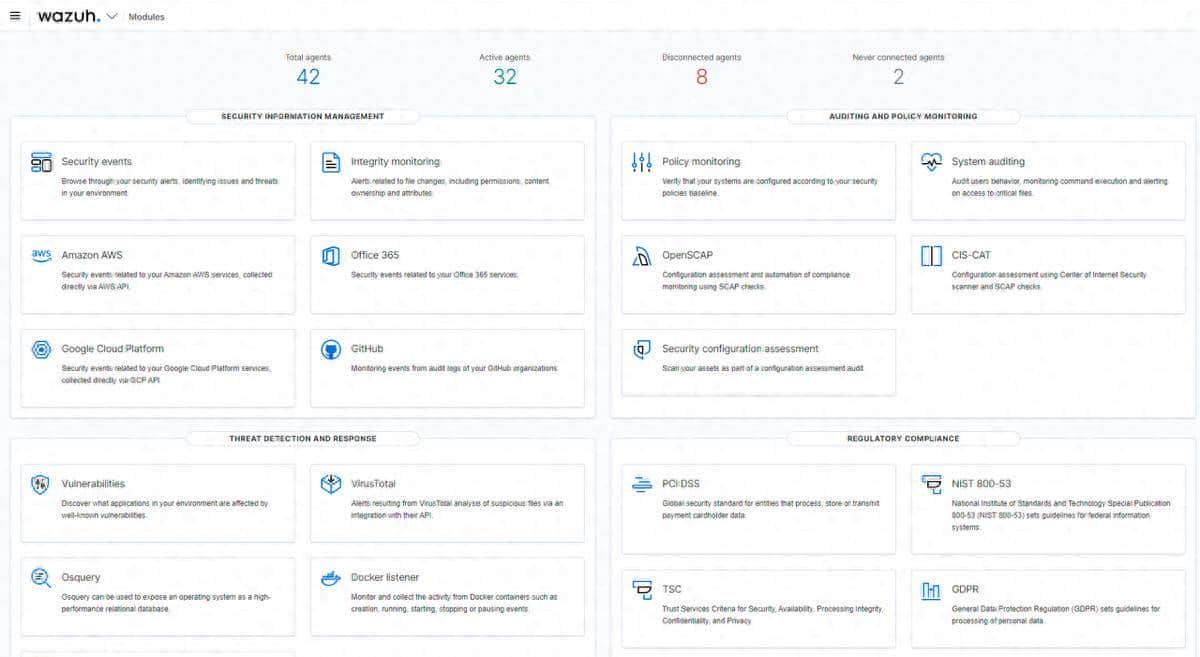Viewport: 1200px width, 657px height.
Task: Click the OpenSCAP module icon
Action: tap(641, 256)
